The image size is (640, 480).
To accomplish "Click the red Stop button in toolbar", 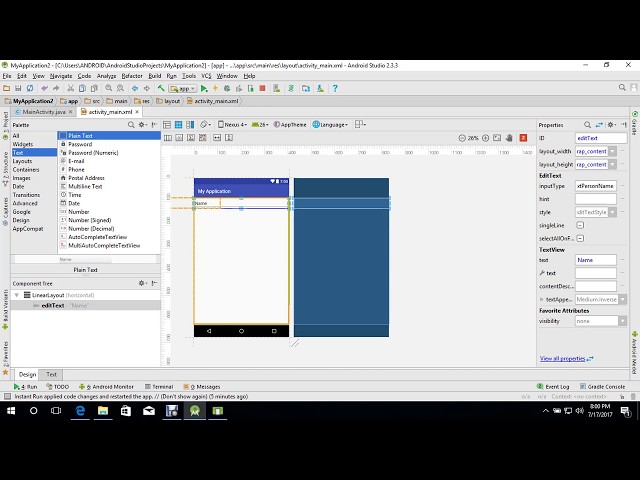I will point(262,88).
